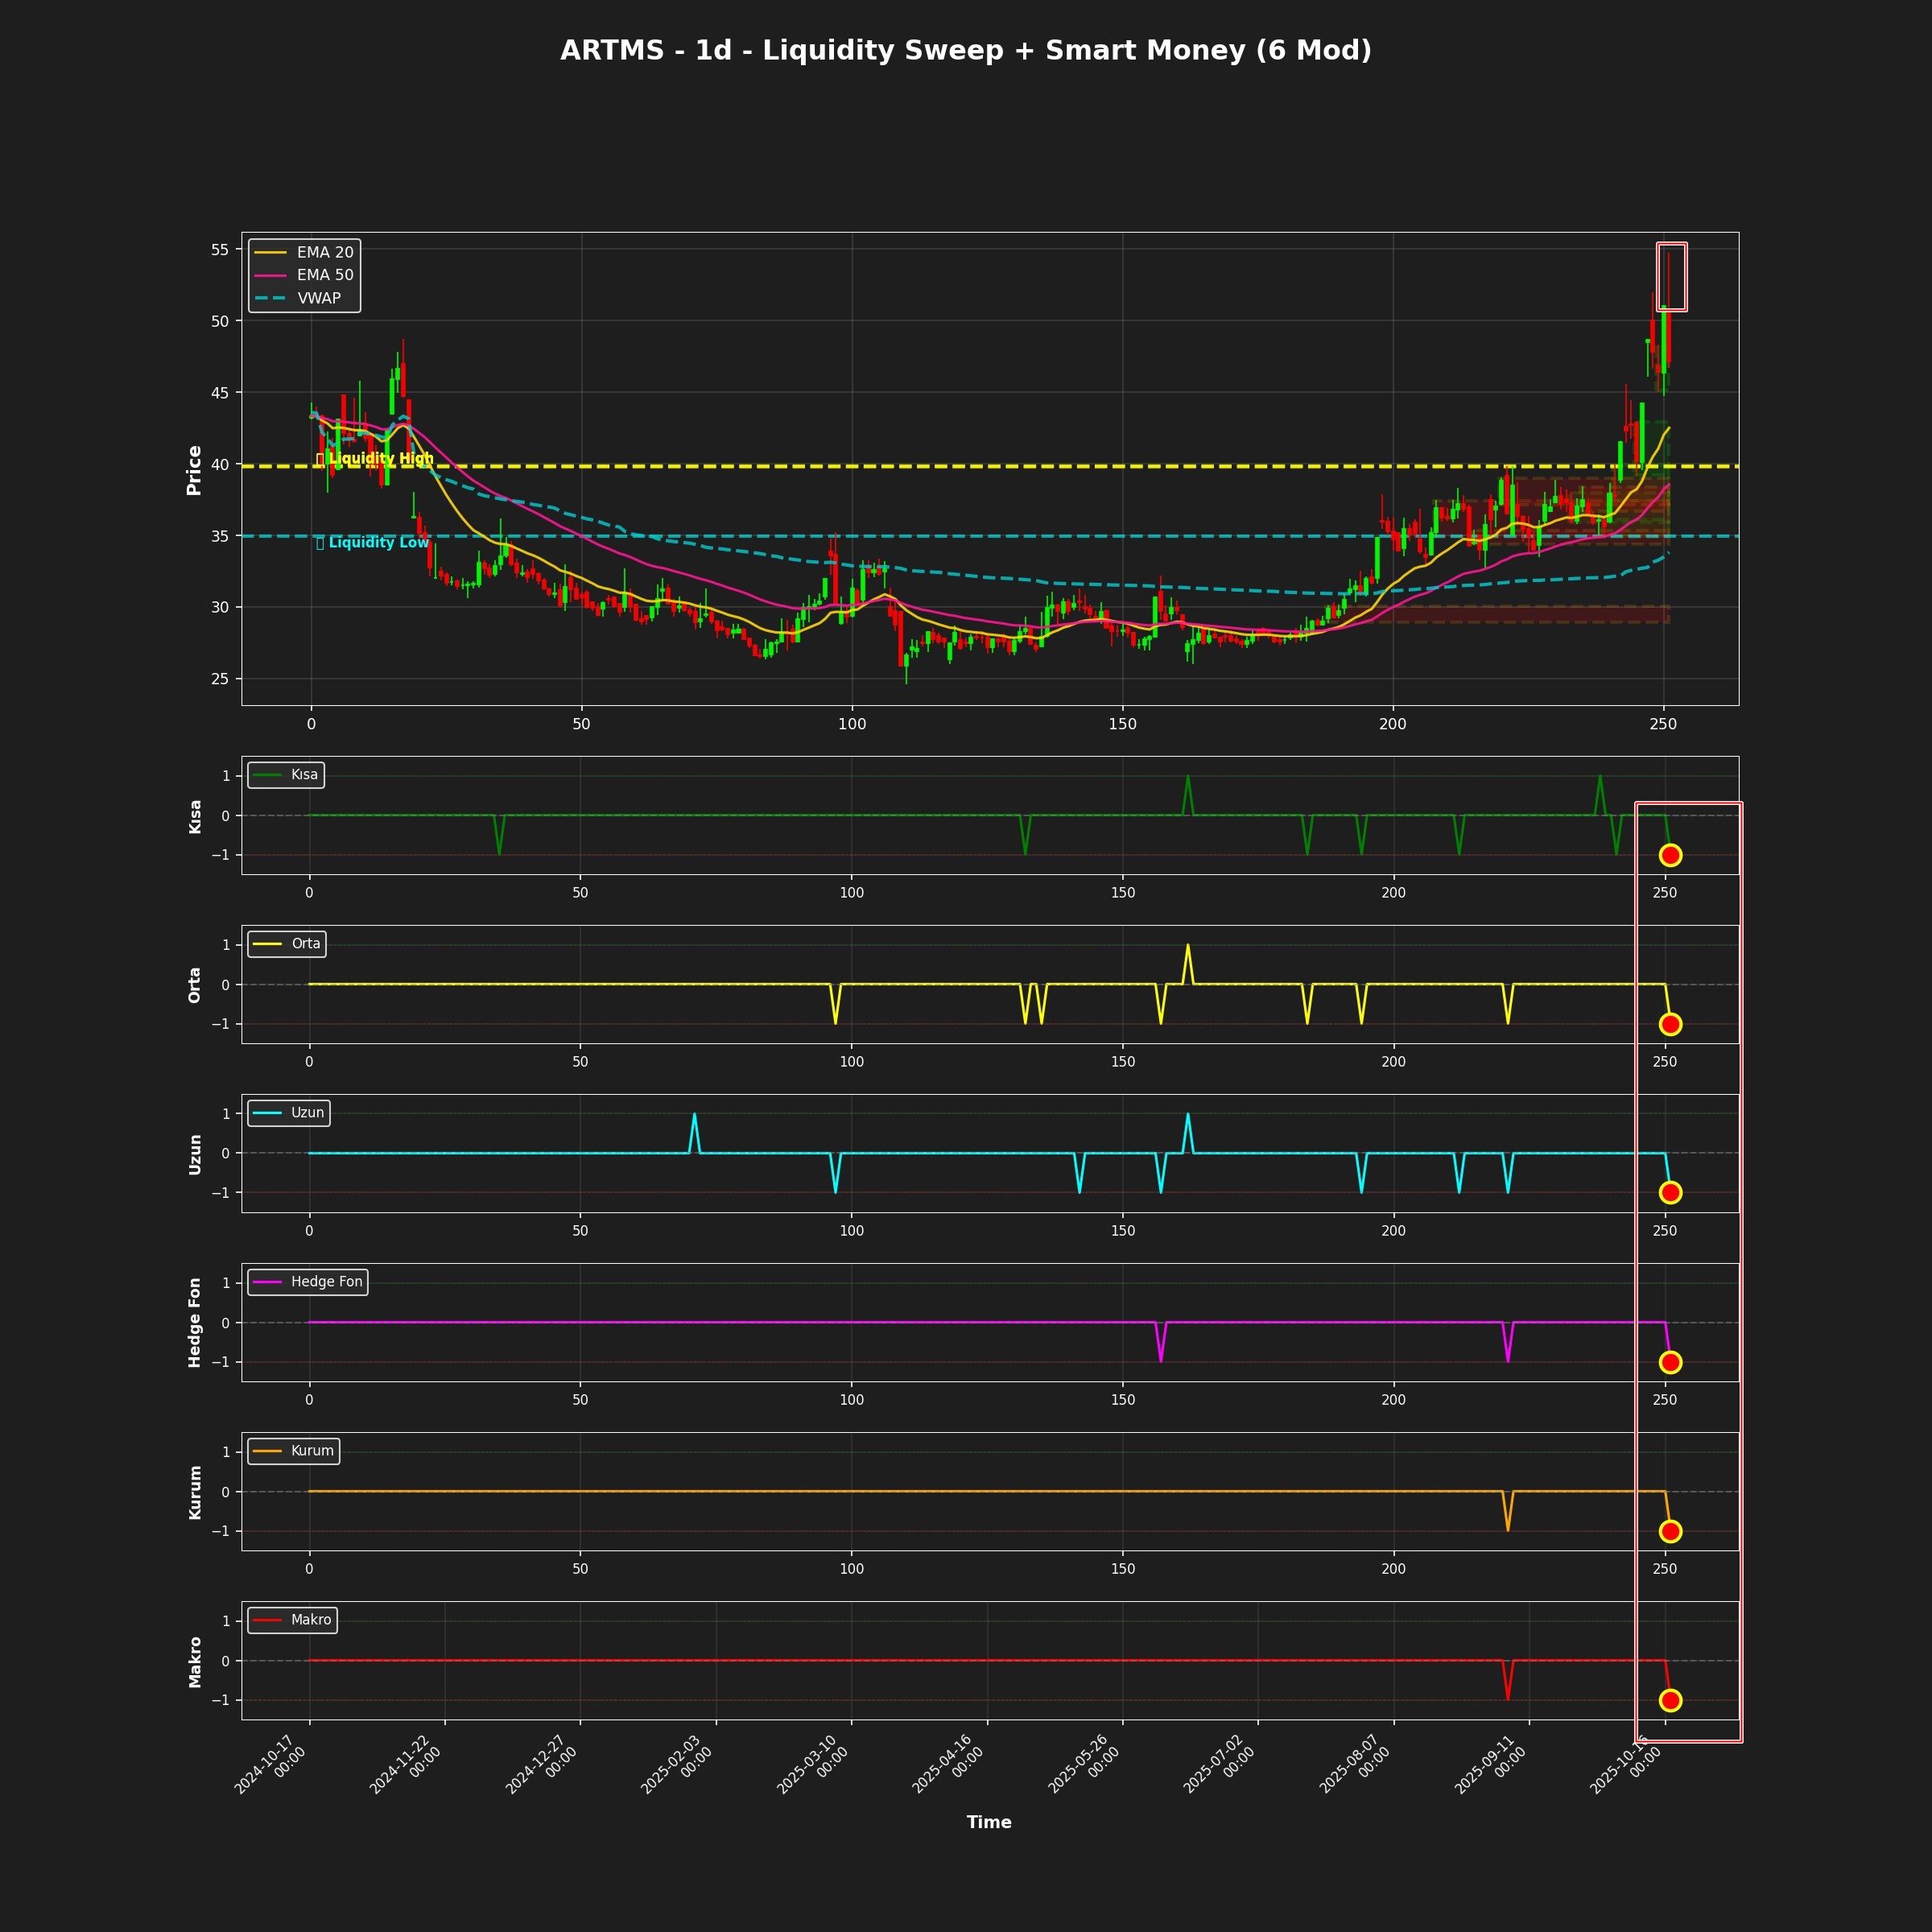Click the Time axis label
This screenshot has width=1932, height=1932.
tap(988, 1822)
